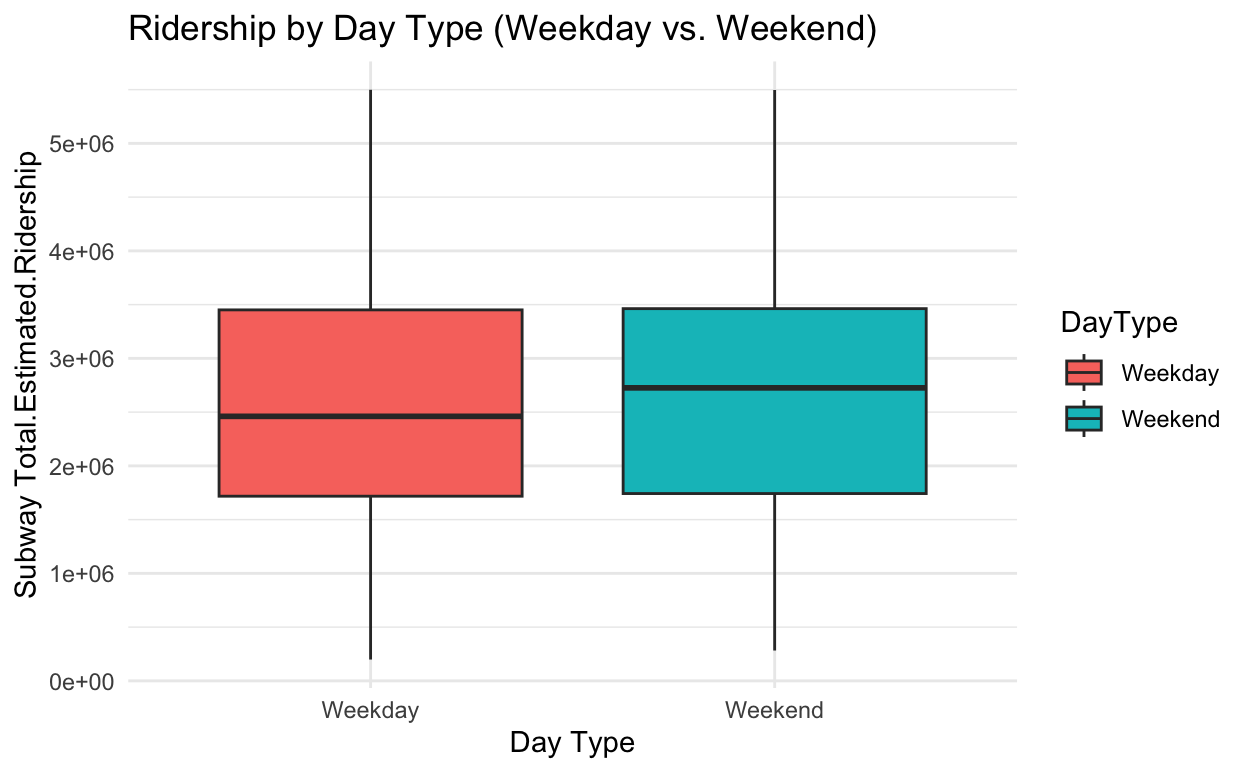The height and width of the screenshot is (772, 1250).
Task: Click the teal Weekend legend swatch
Action: click(1084, 419)
